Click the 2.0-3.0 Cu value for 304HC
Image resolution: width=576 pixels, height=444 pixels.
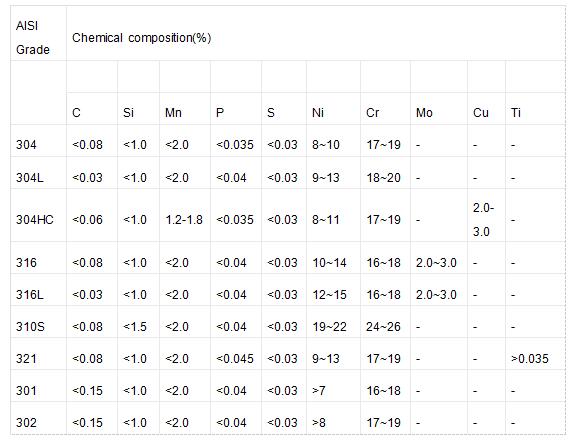(483, 220)
